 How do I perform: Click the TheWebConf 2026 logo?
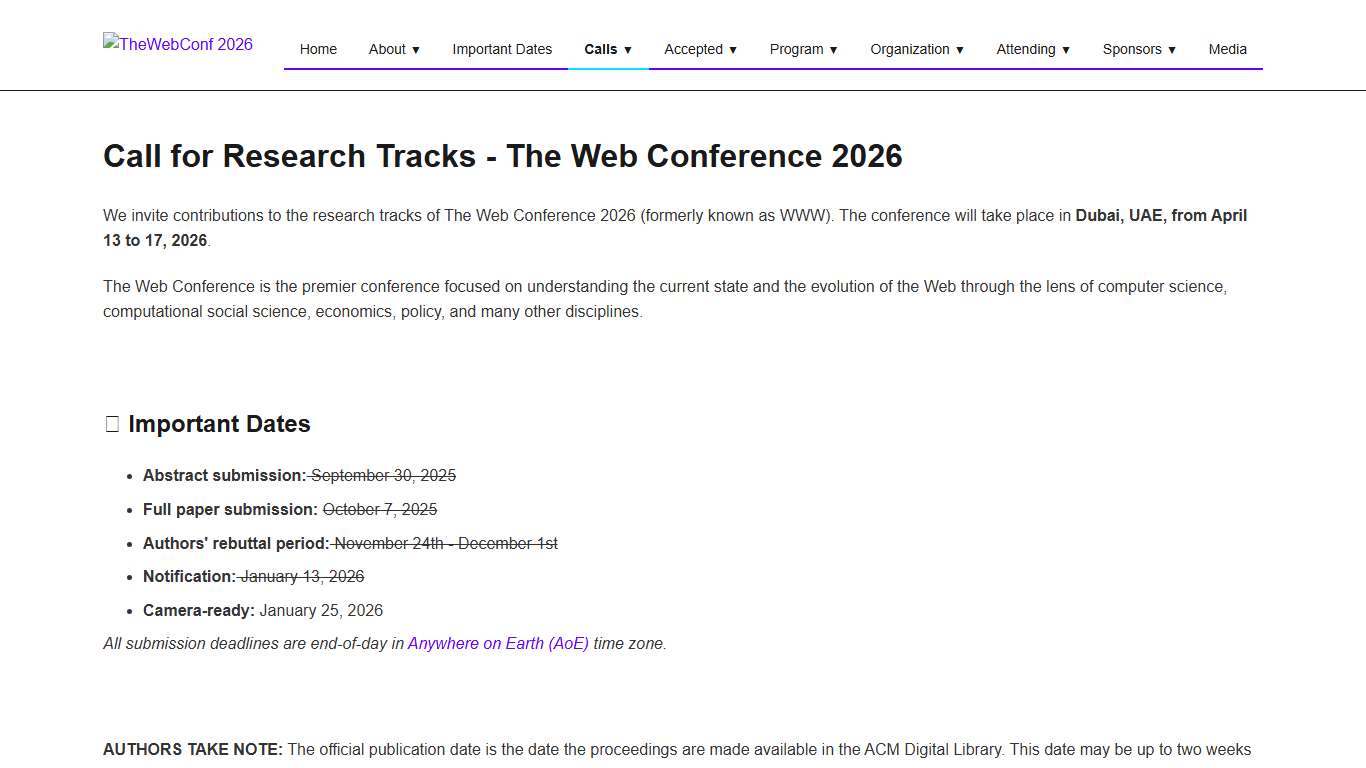coord(177,44)
